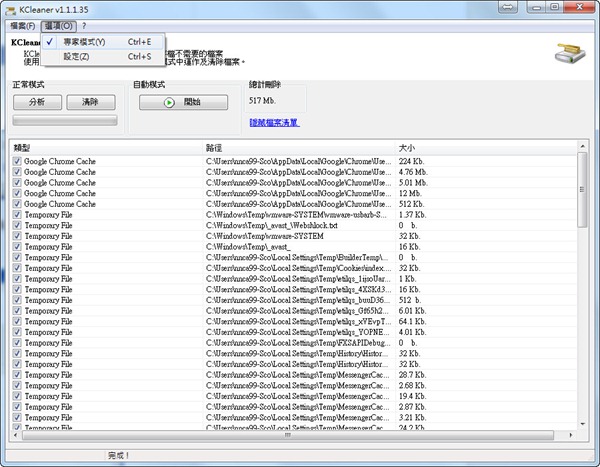Click the horizontal scrollbar thumb
The image size is (600, 467).
click(288, 435)
